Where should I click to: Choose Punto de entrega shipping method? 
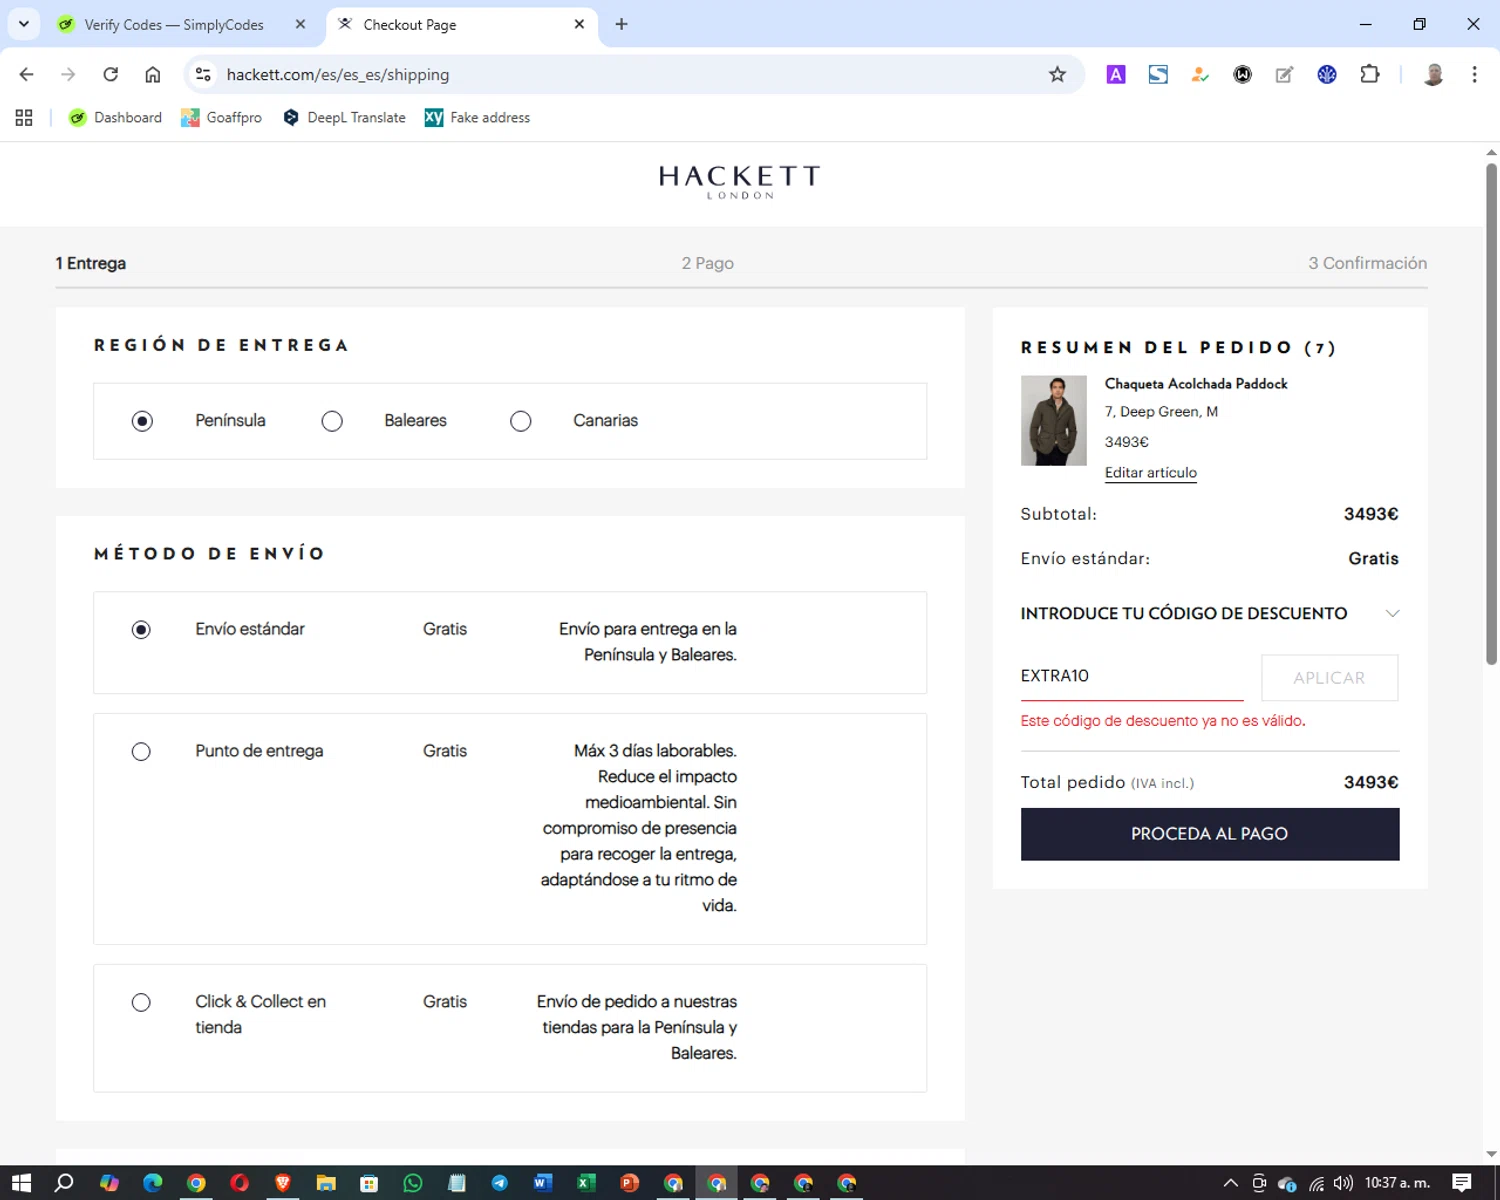point(141,752)
